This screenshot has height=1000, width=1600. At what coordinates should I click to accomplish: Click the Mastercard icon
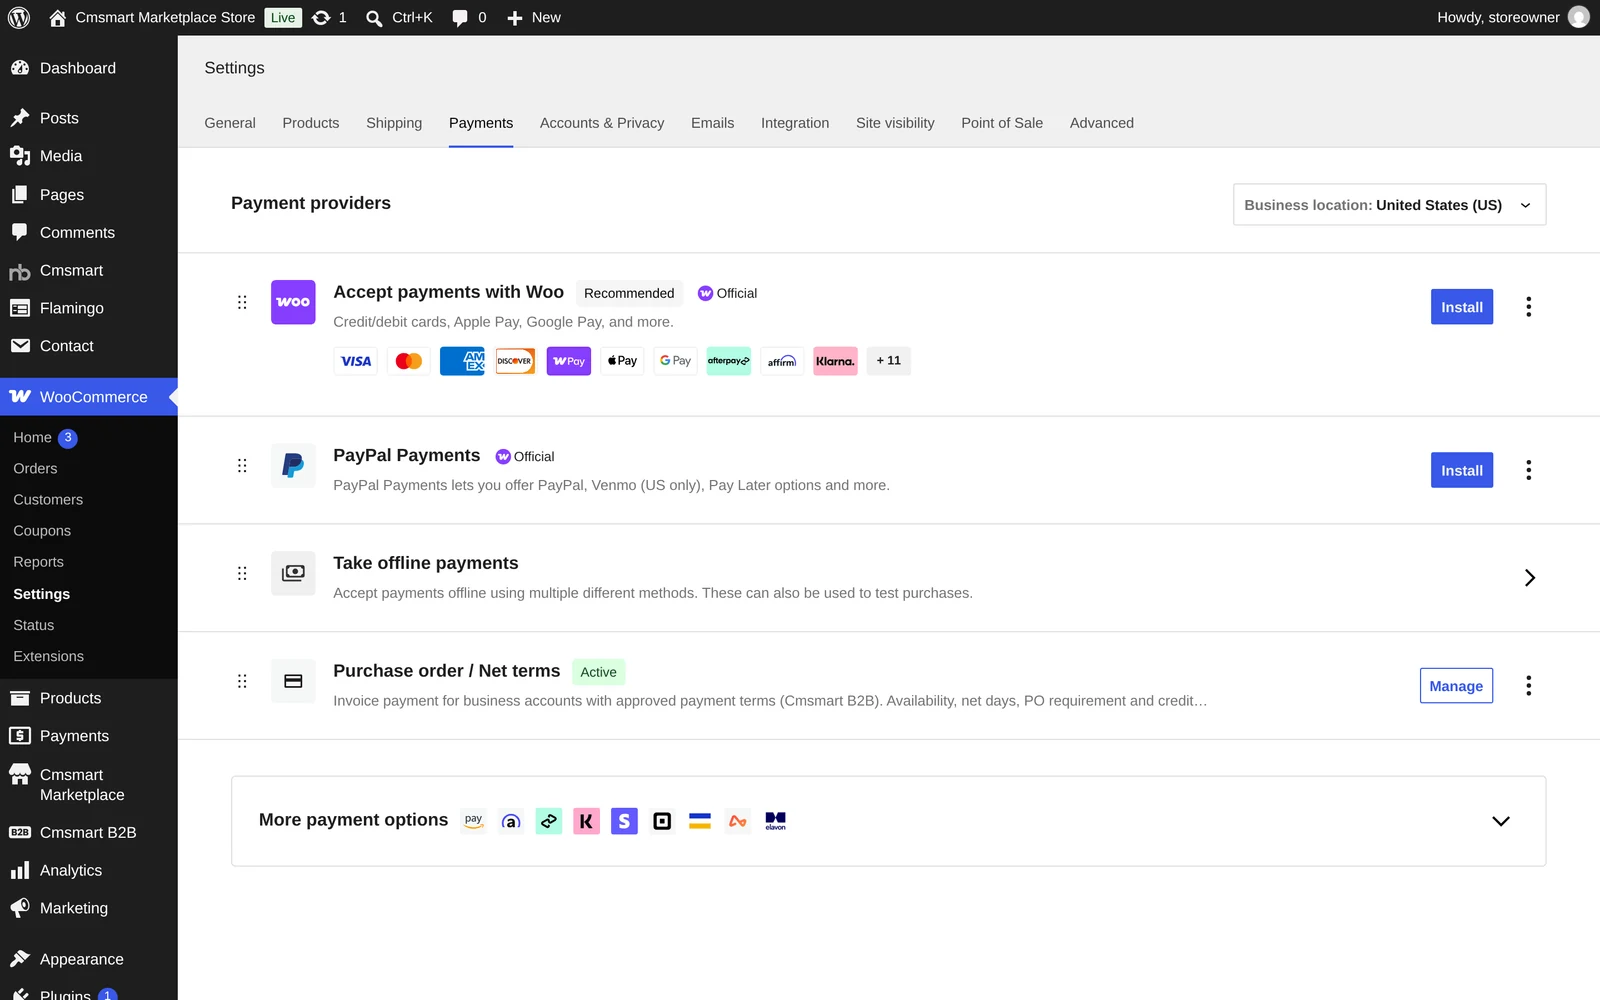409,361
